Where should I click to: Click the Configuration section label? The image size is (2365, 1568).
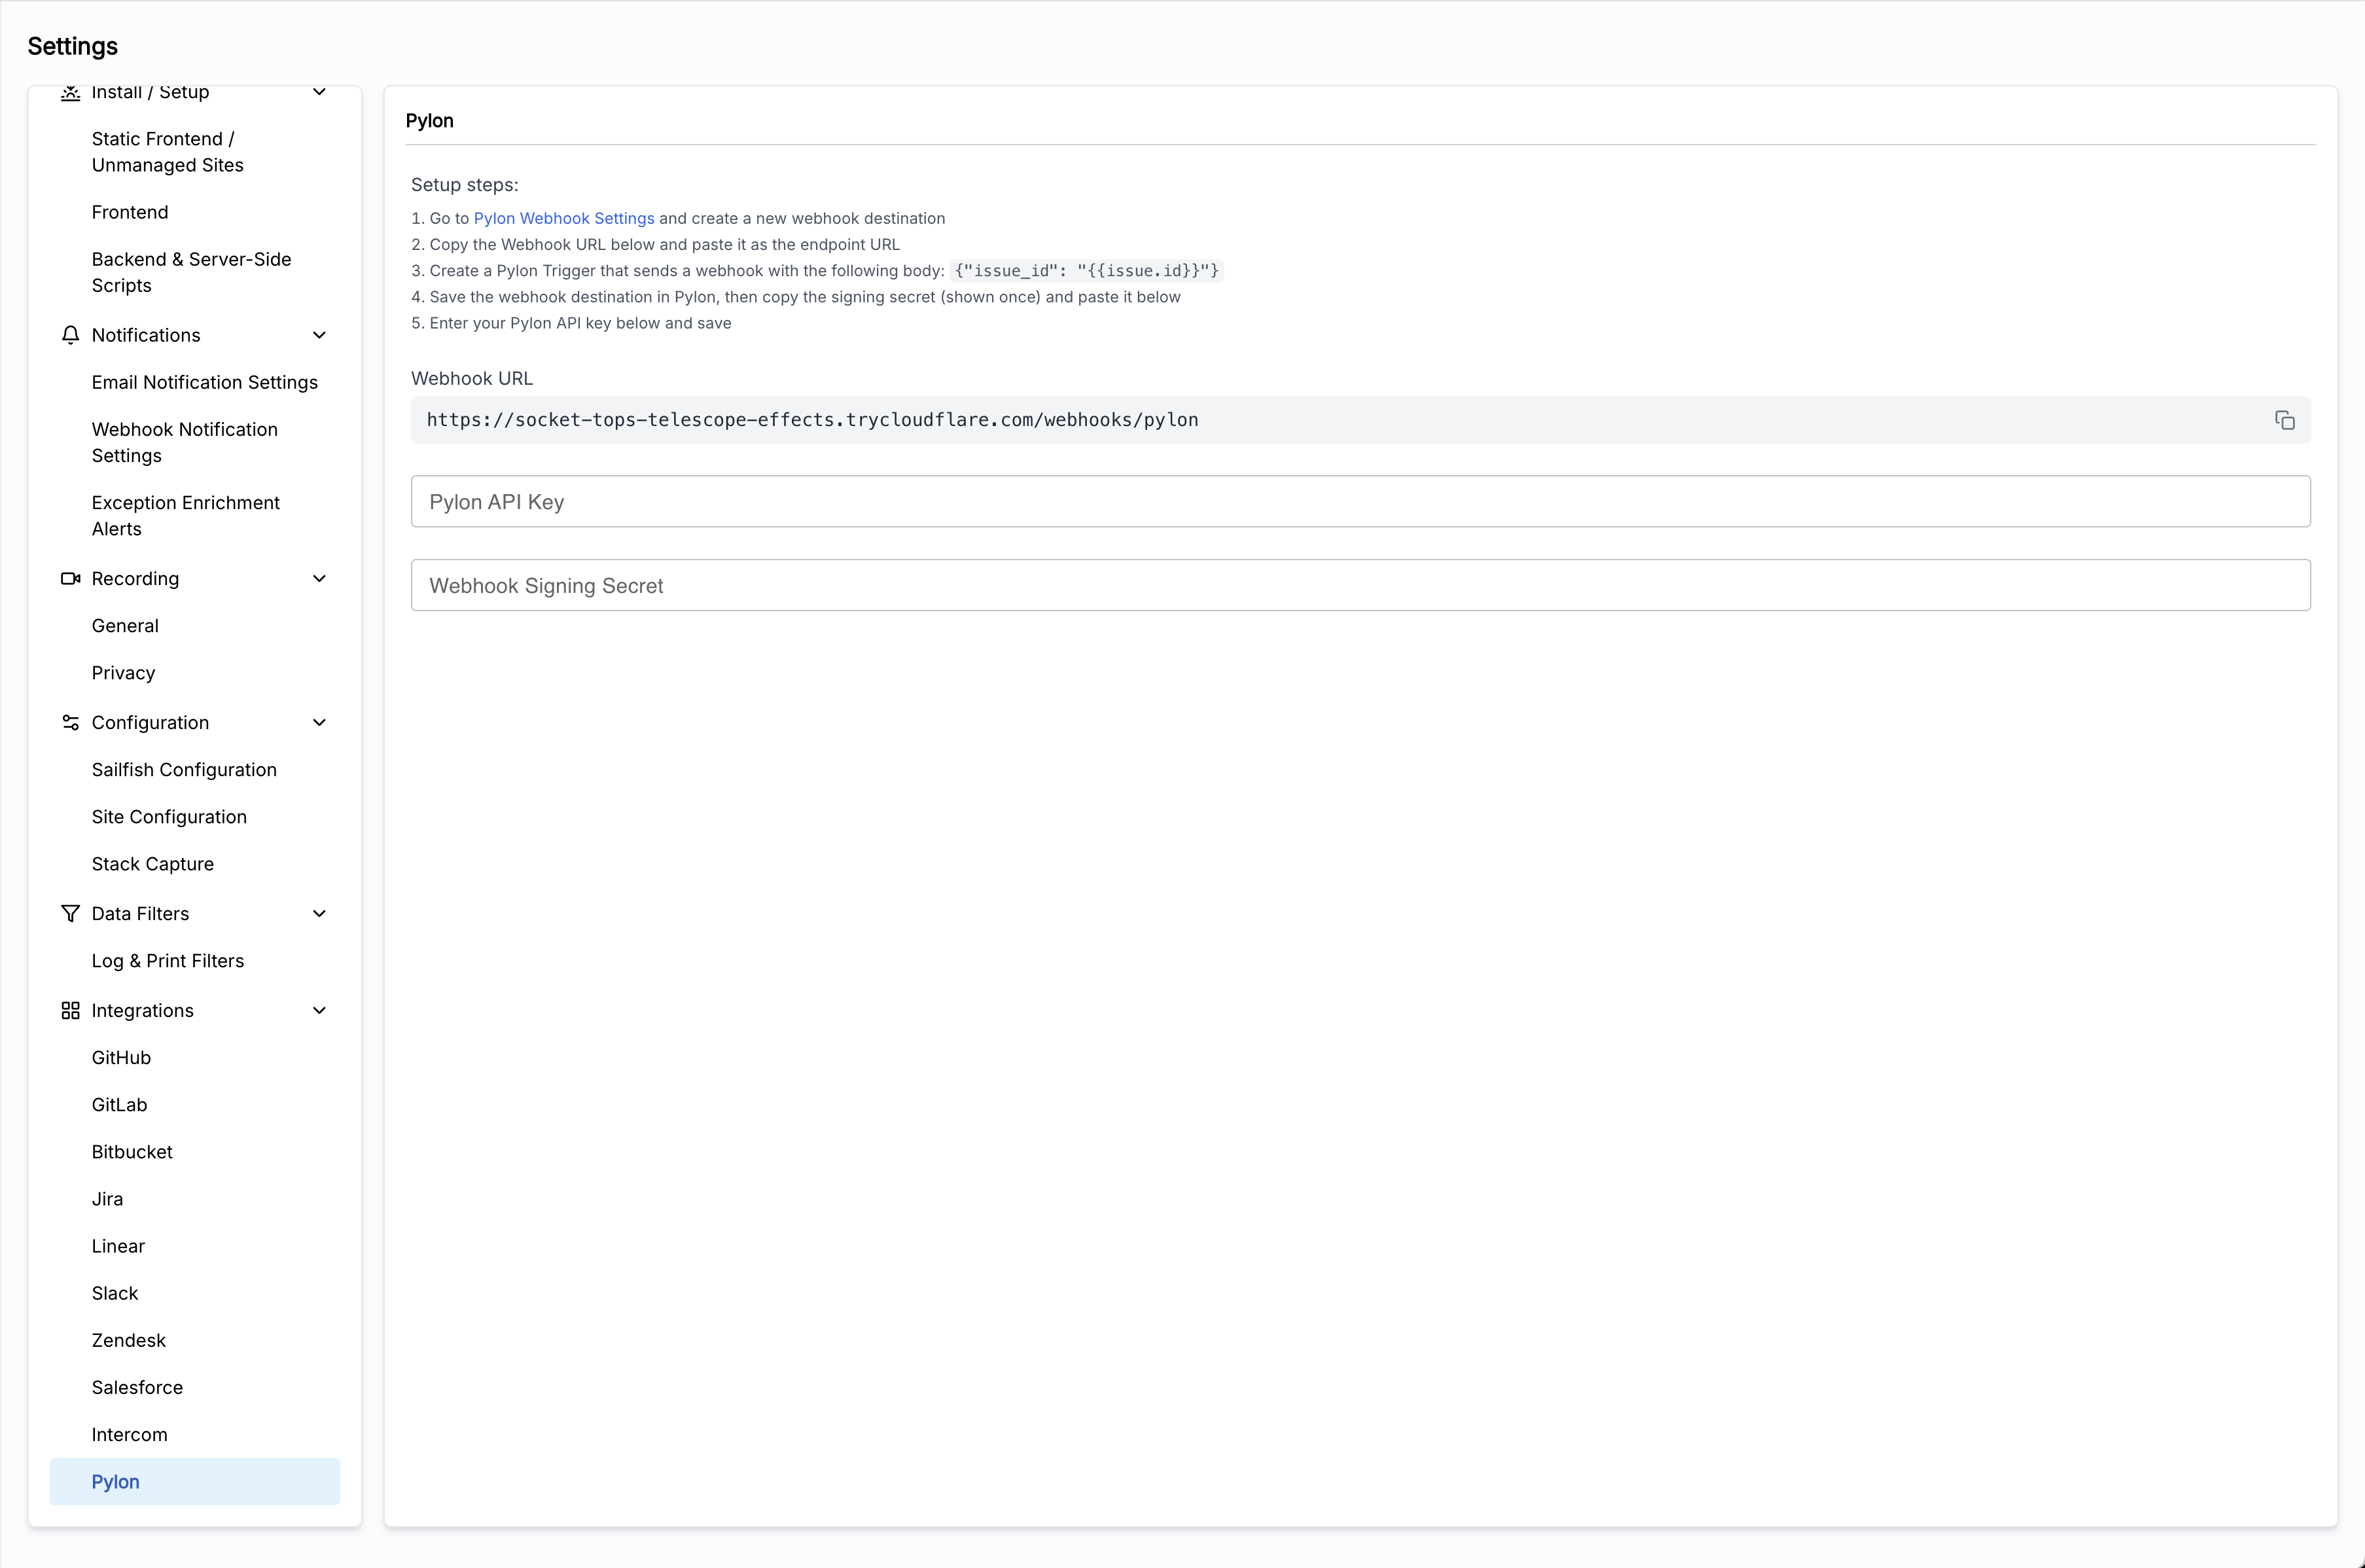coord(150,722)
